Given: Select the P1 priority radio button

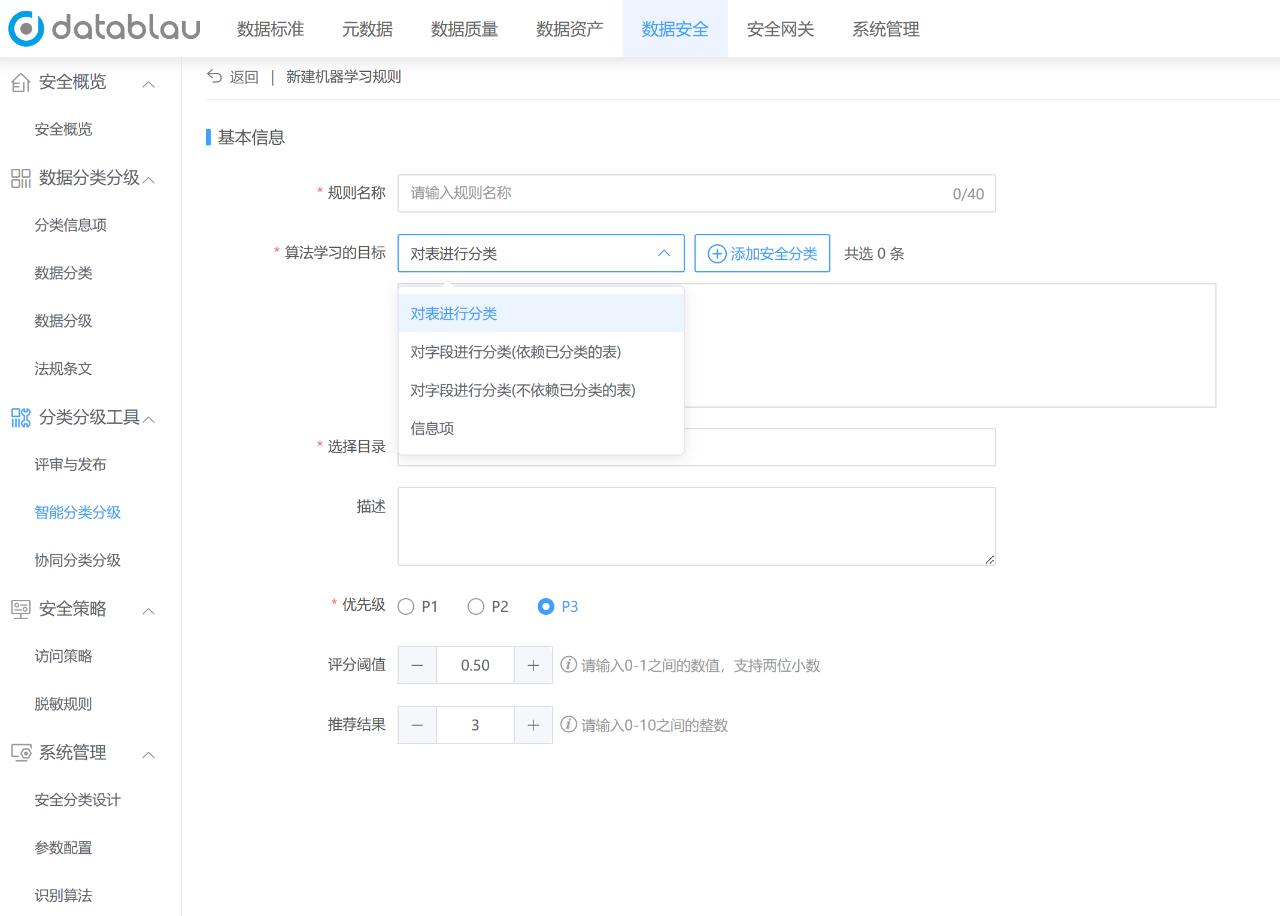Looking at the screenshot, I should [406, 606].
